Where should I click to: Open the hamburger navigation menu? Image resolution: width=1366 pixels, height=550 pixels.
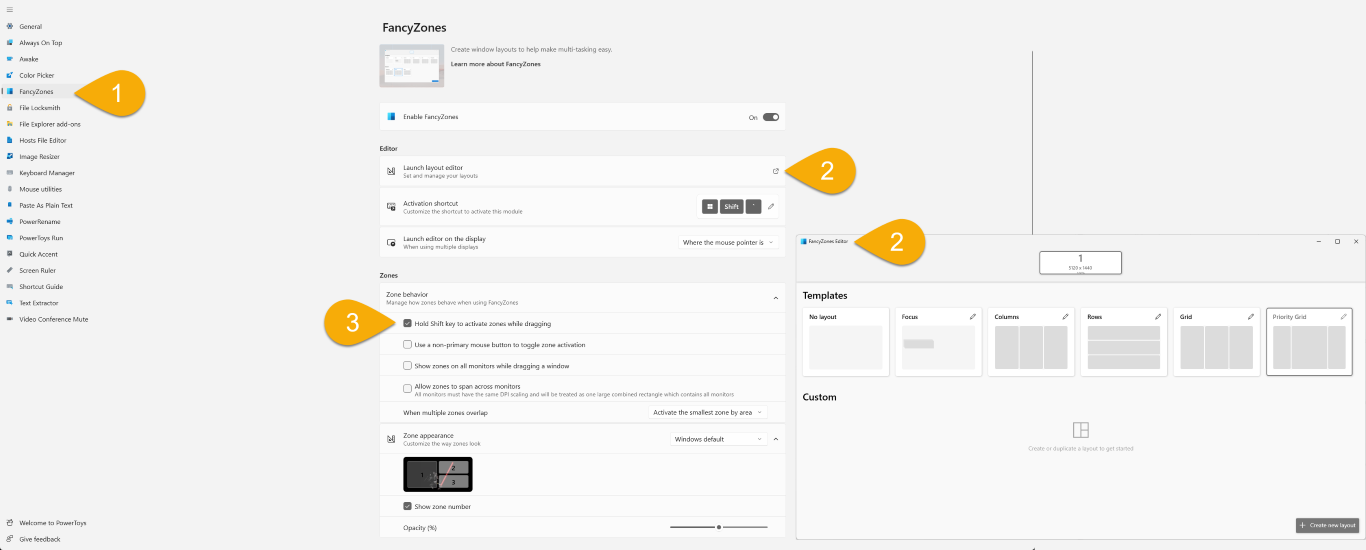pos(9,9)
